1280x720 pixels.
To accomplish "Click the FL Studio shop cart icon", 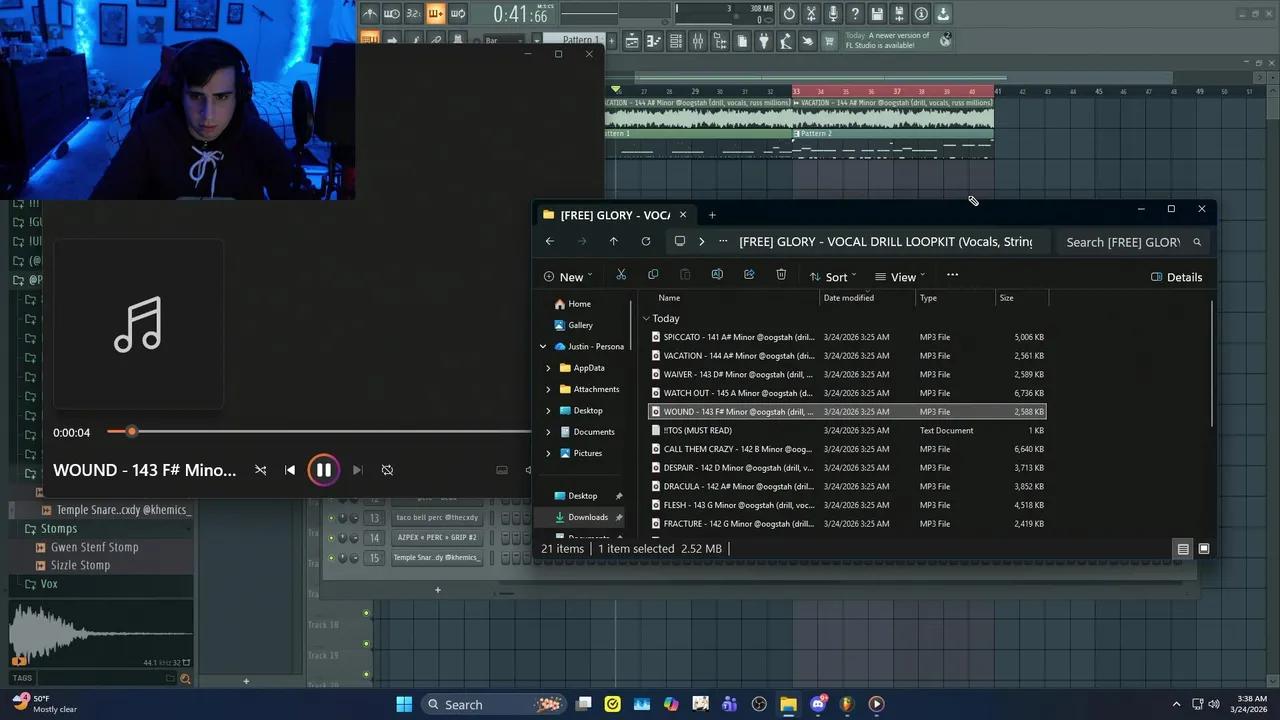I will click(828, 40).
